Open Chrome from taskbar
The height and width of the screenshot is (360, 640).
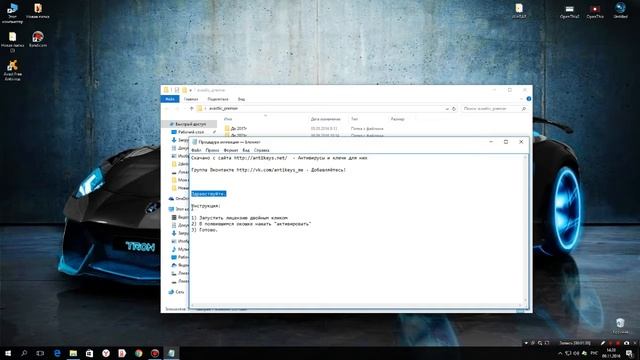coord(139,353)
